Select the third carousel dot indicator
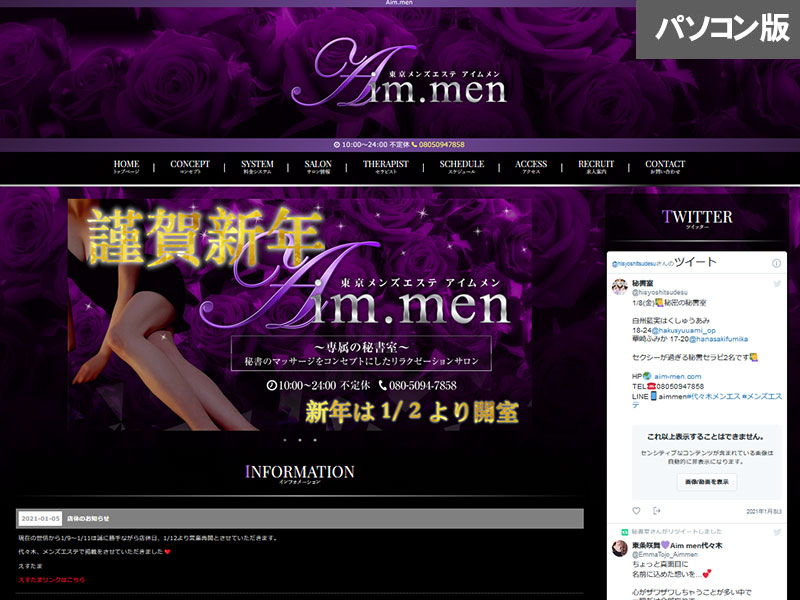Image resolution: width=800 pixels, height=600 pixels. (314, 440)
